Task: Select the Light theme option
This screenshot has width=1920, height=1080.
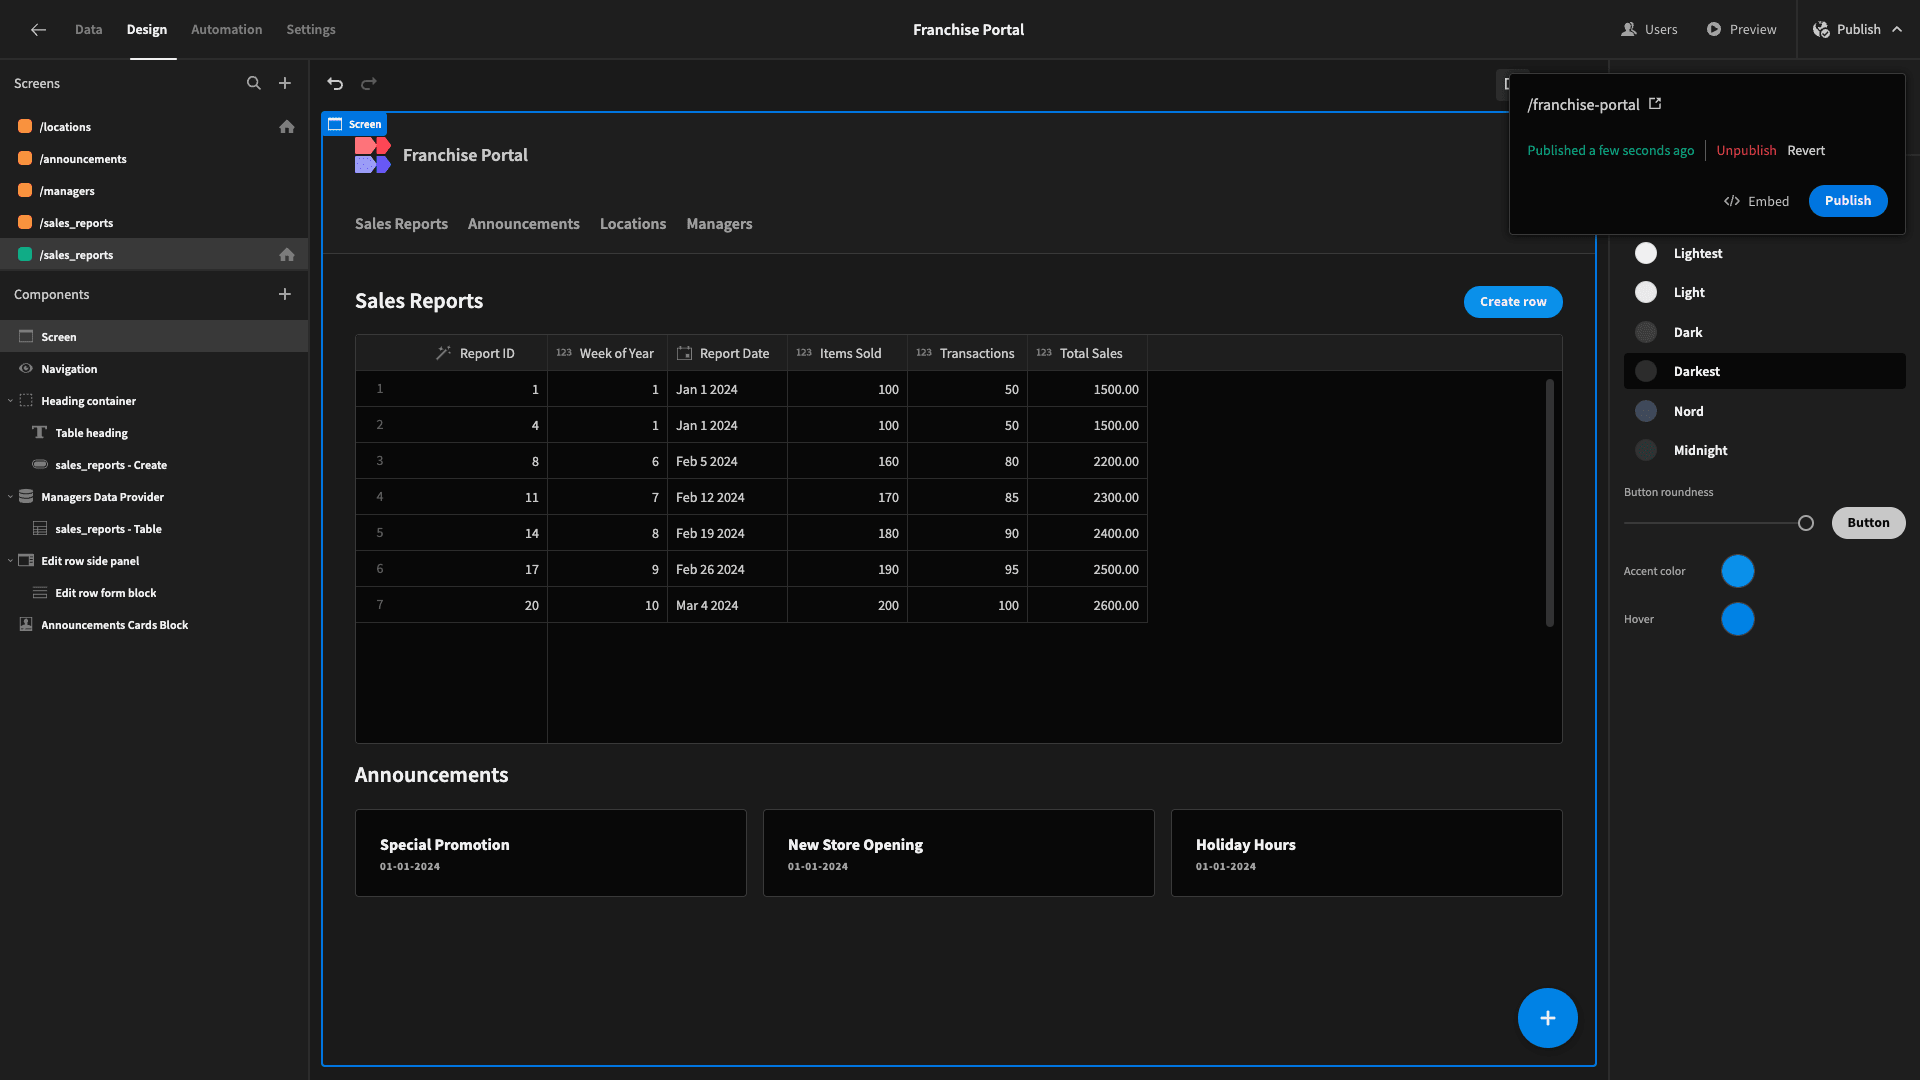Action: click(x=1764, y=293)
